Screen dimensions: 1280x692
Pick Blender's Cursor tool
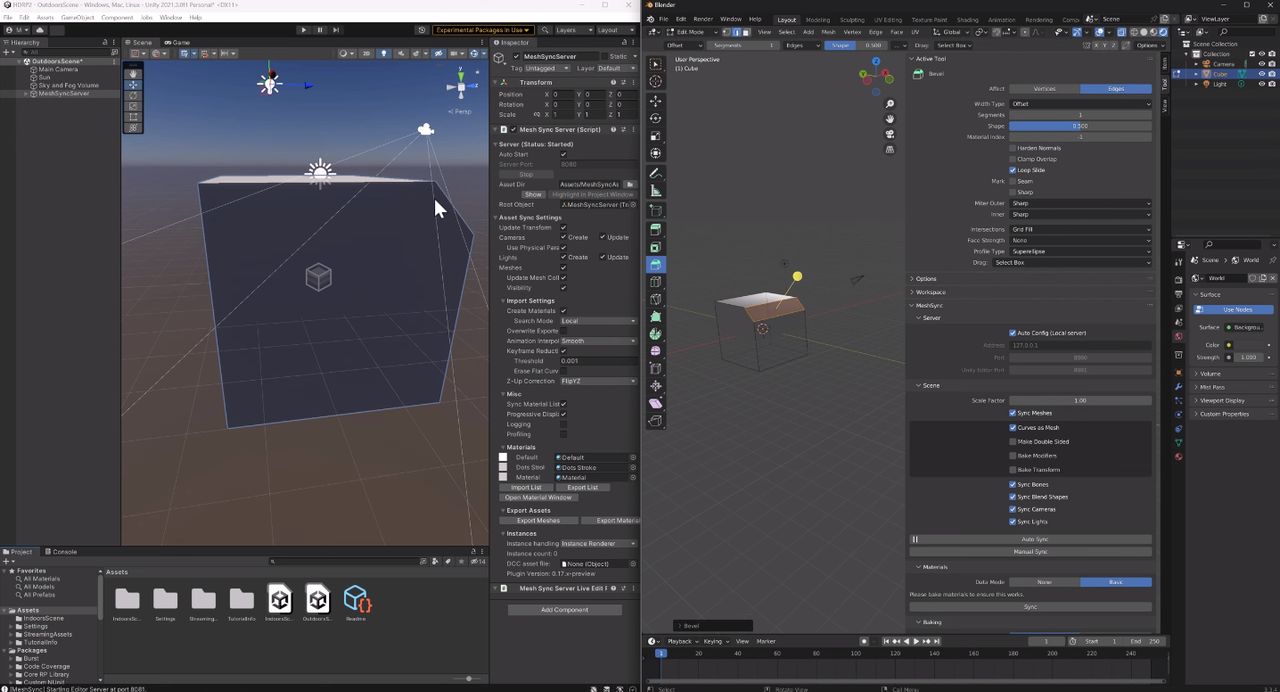(656, 81)
